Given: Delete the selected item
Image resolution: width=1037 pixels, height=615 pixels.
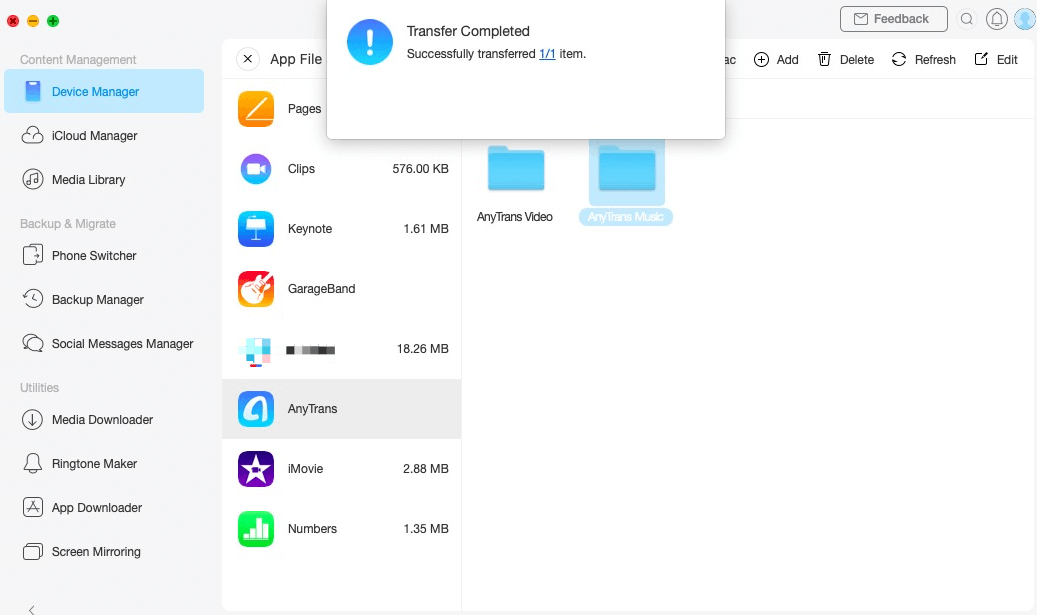Looking at the screenshot, I should (x=845, y=59).
